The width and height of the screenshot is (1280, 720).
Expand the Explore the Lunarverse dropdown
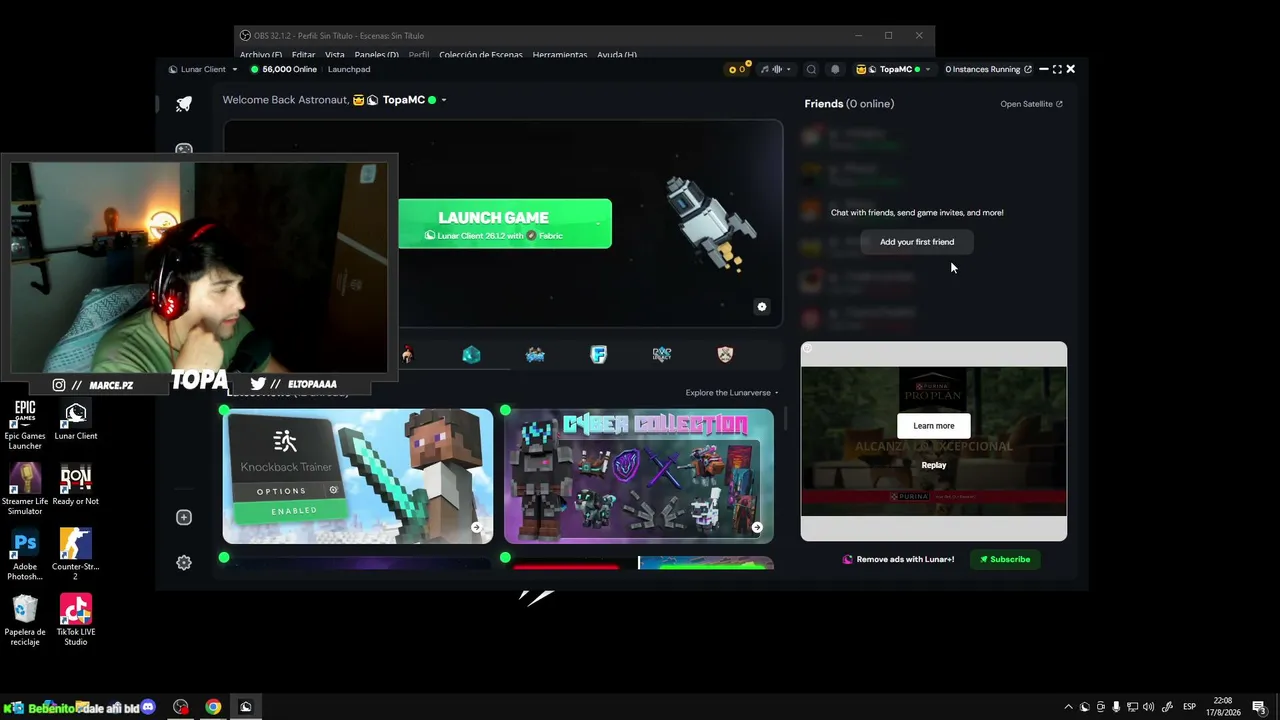click(732, 393)
